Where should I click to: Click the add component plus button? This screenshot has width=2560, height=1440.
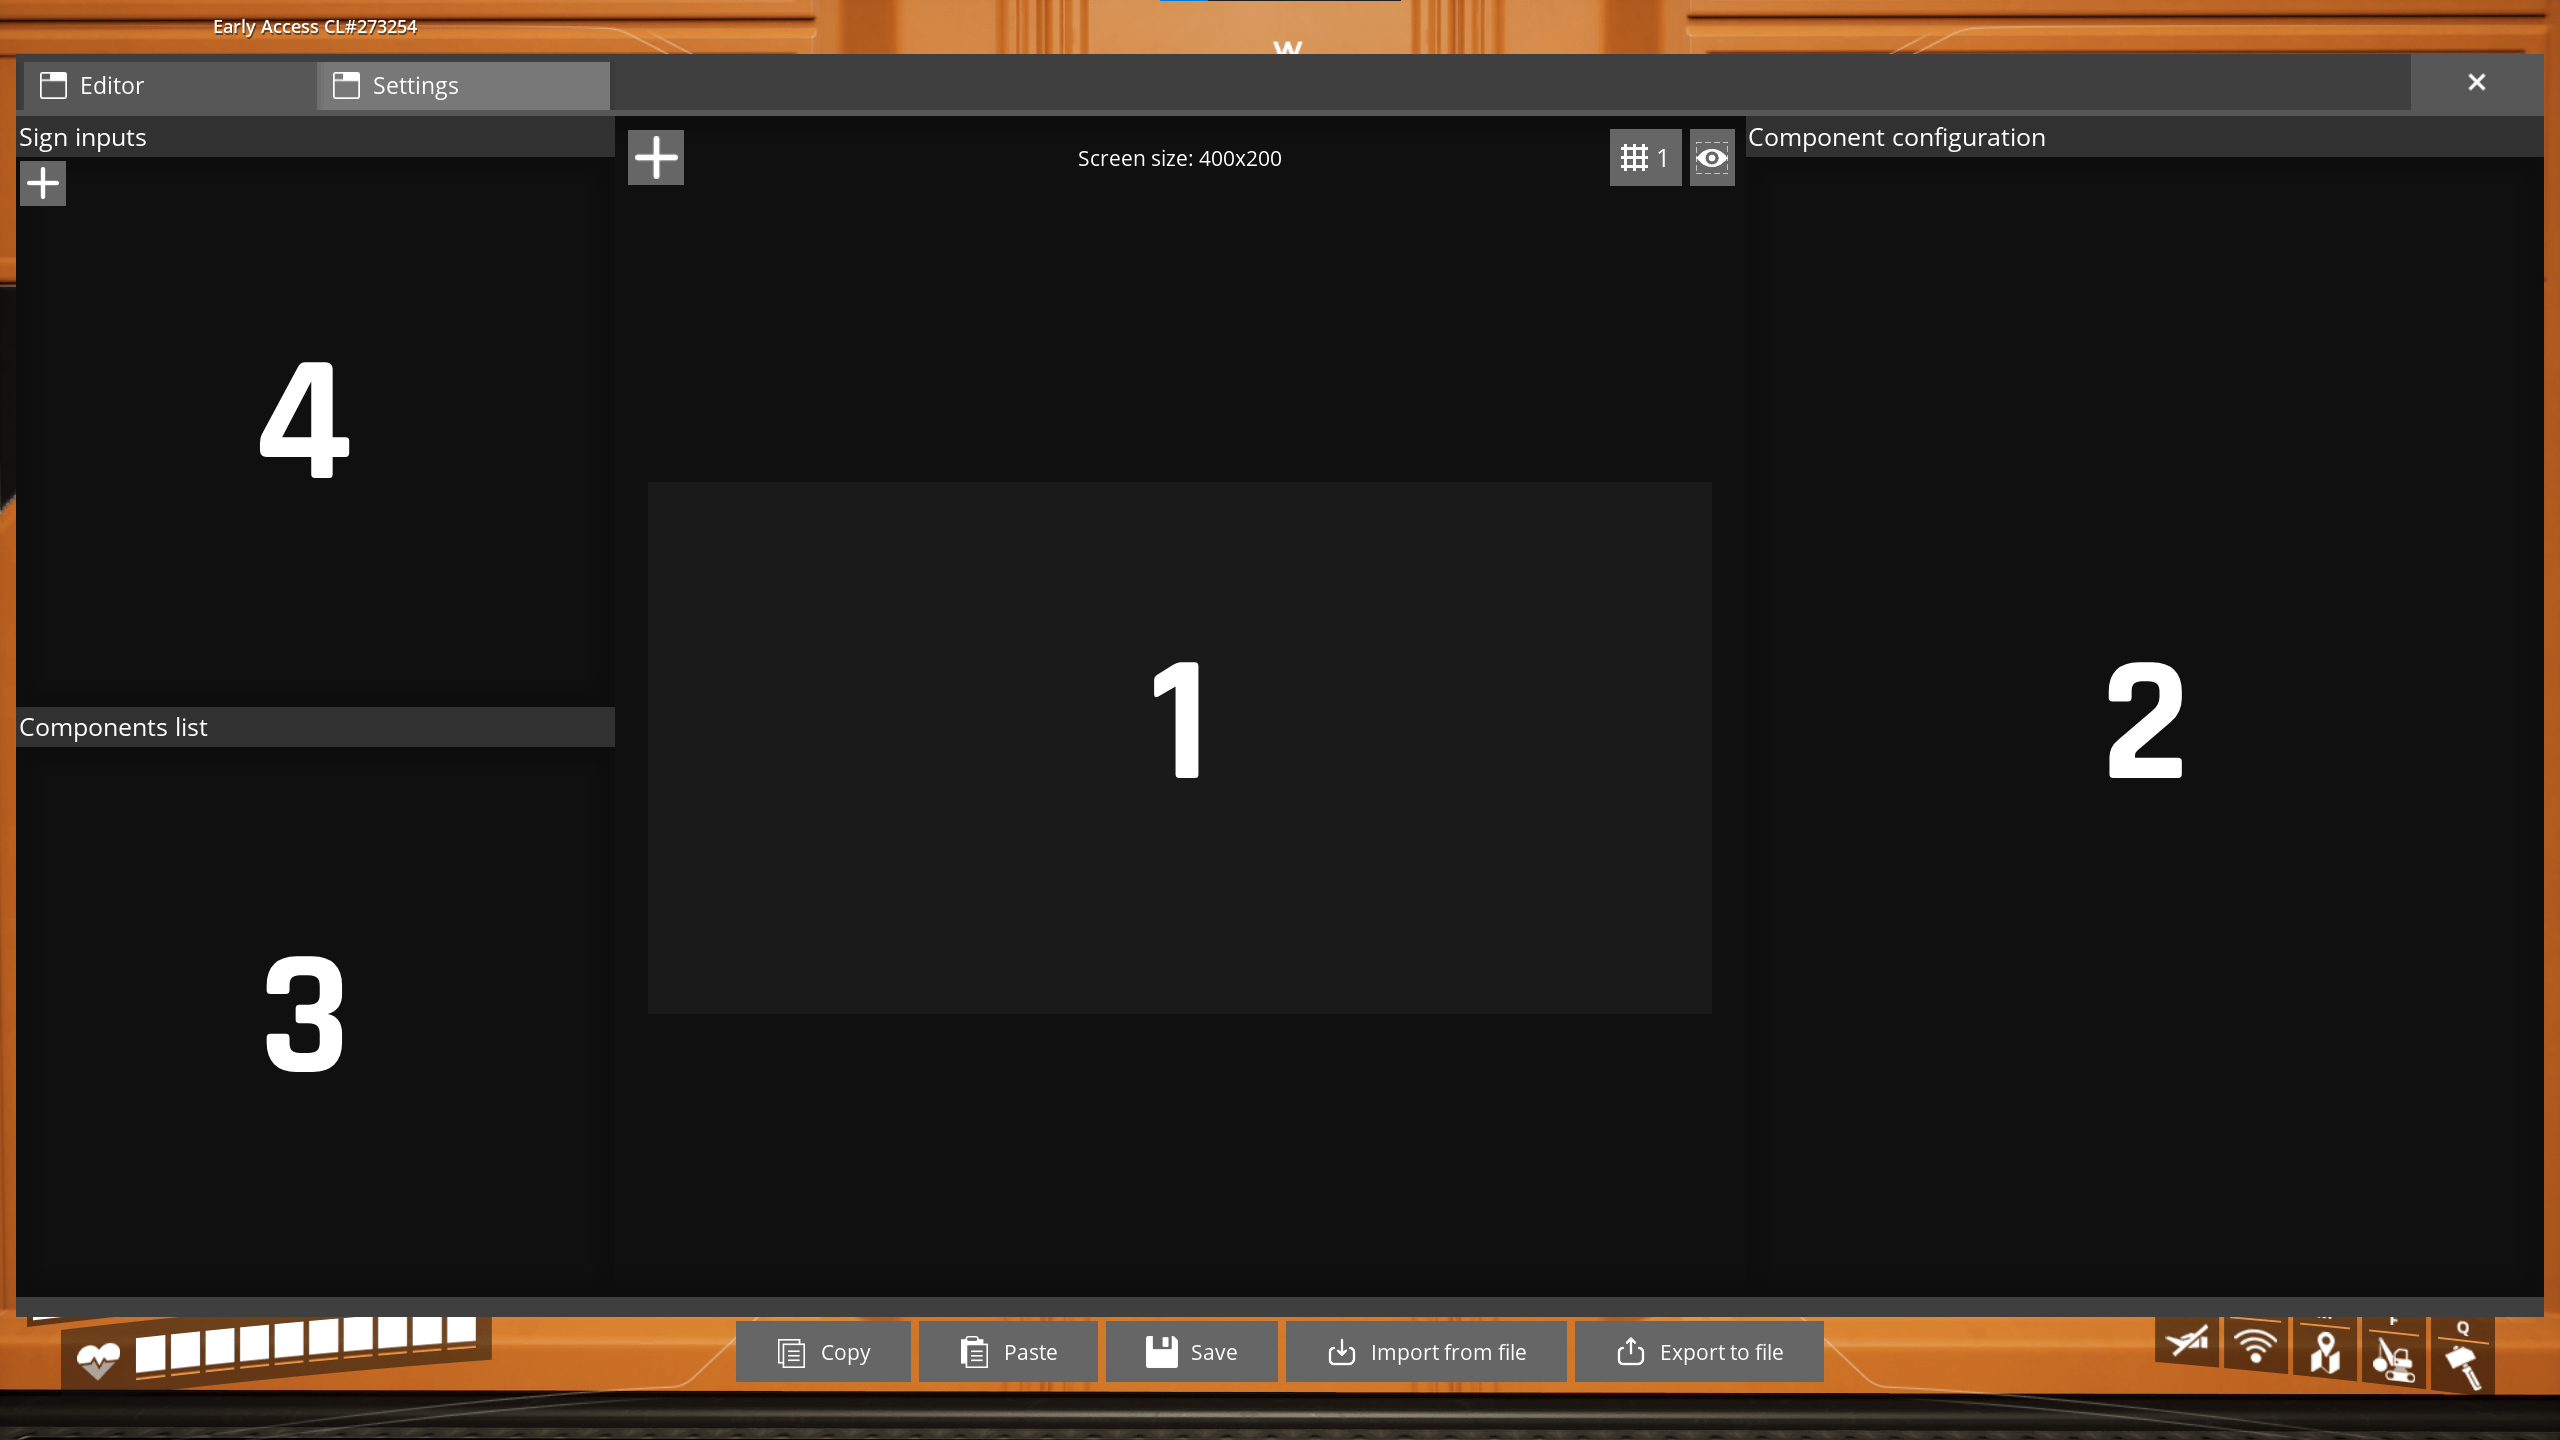point(656,158)
